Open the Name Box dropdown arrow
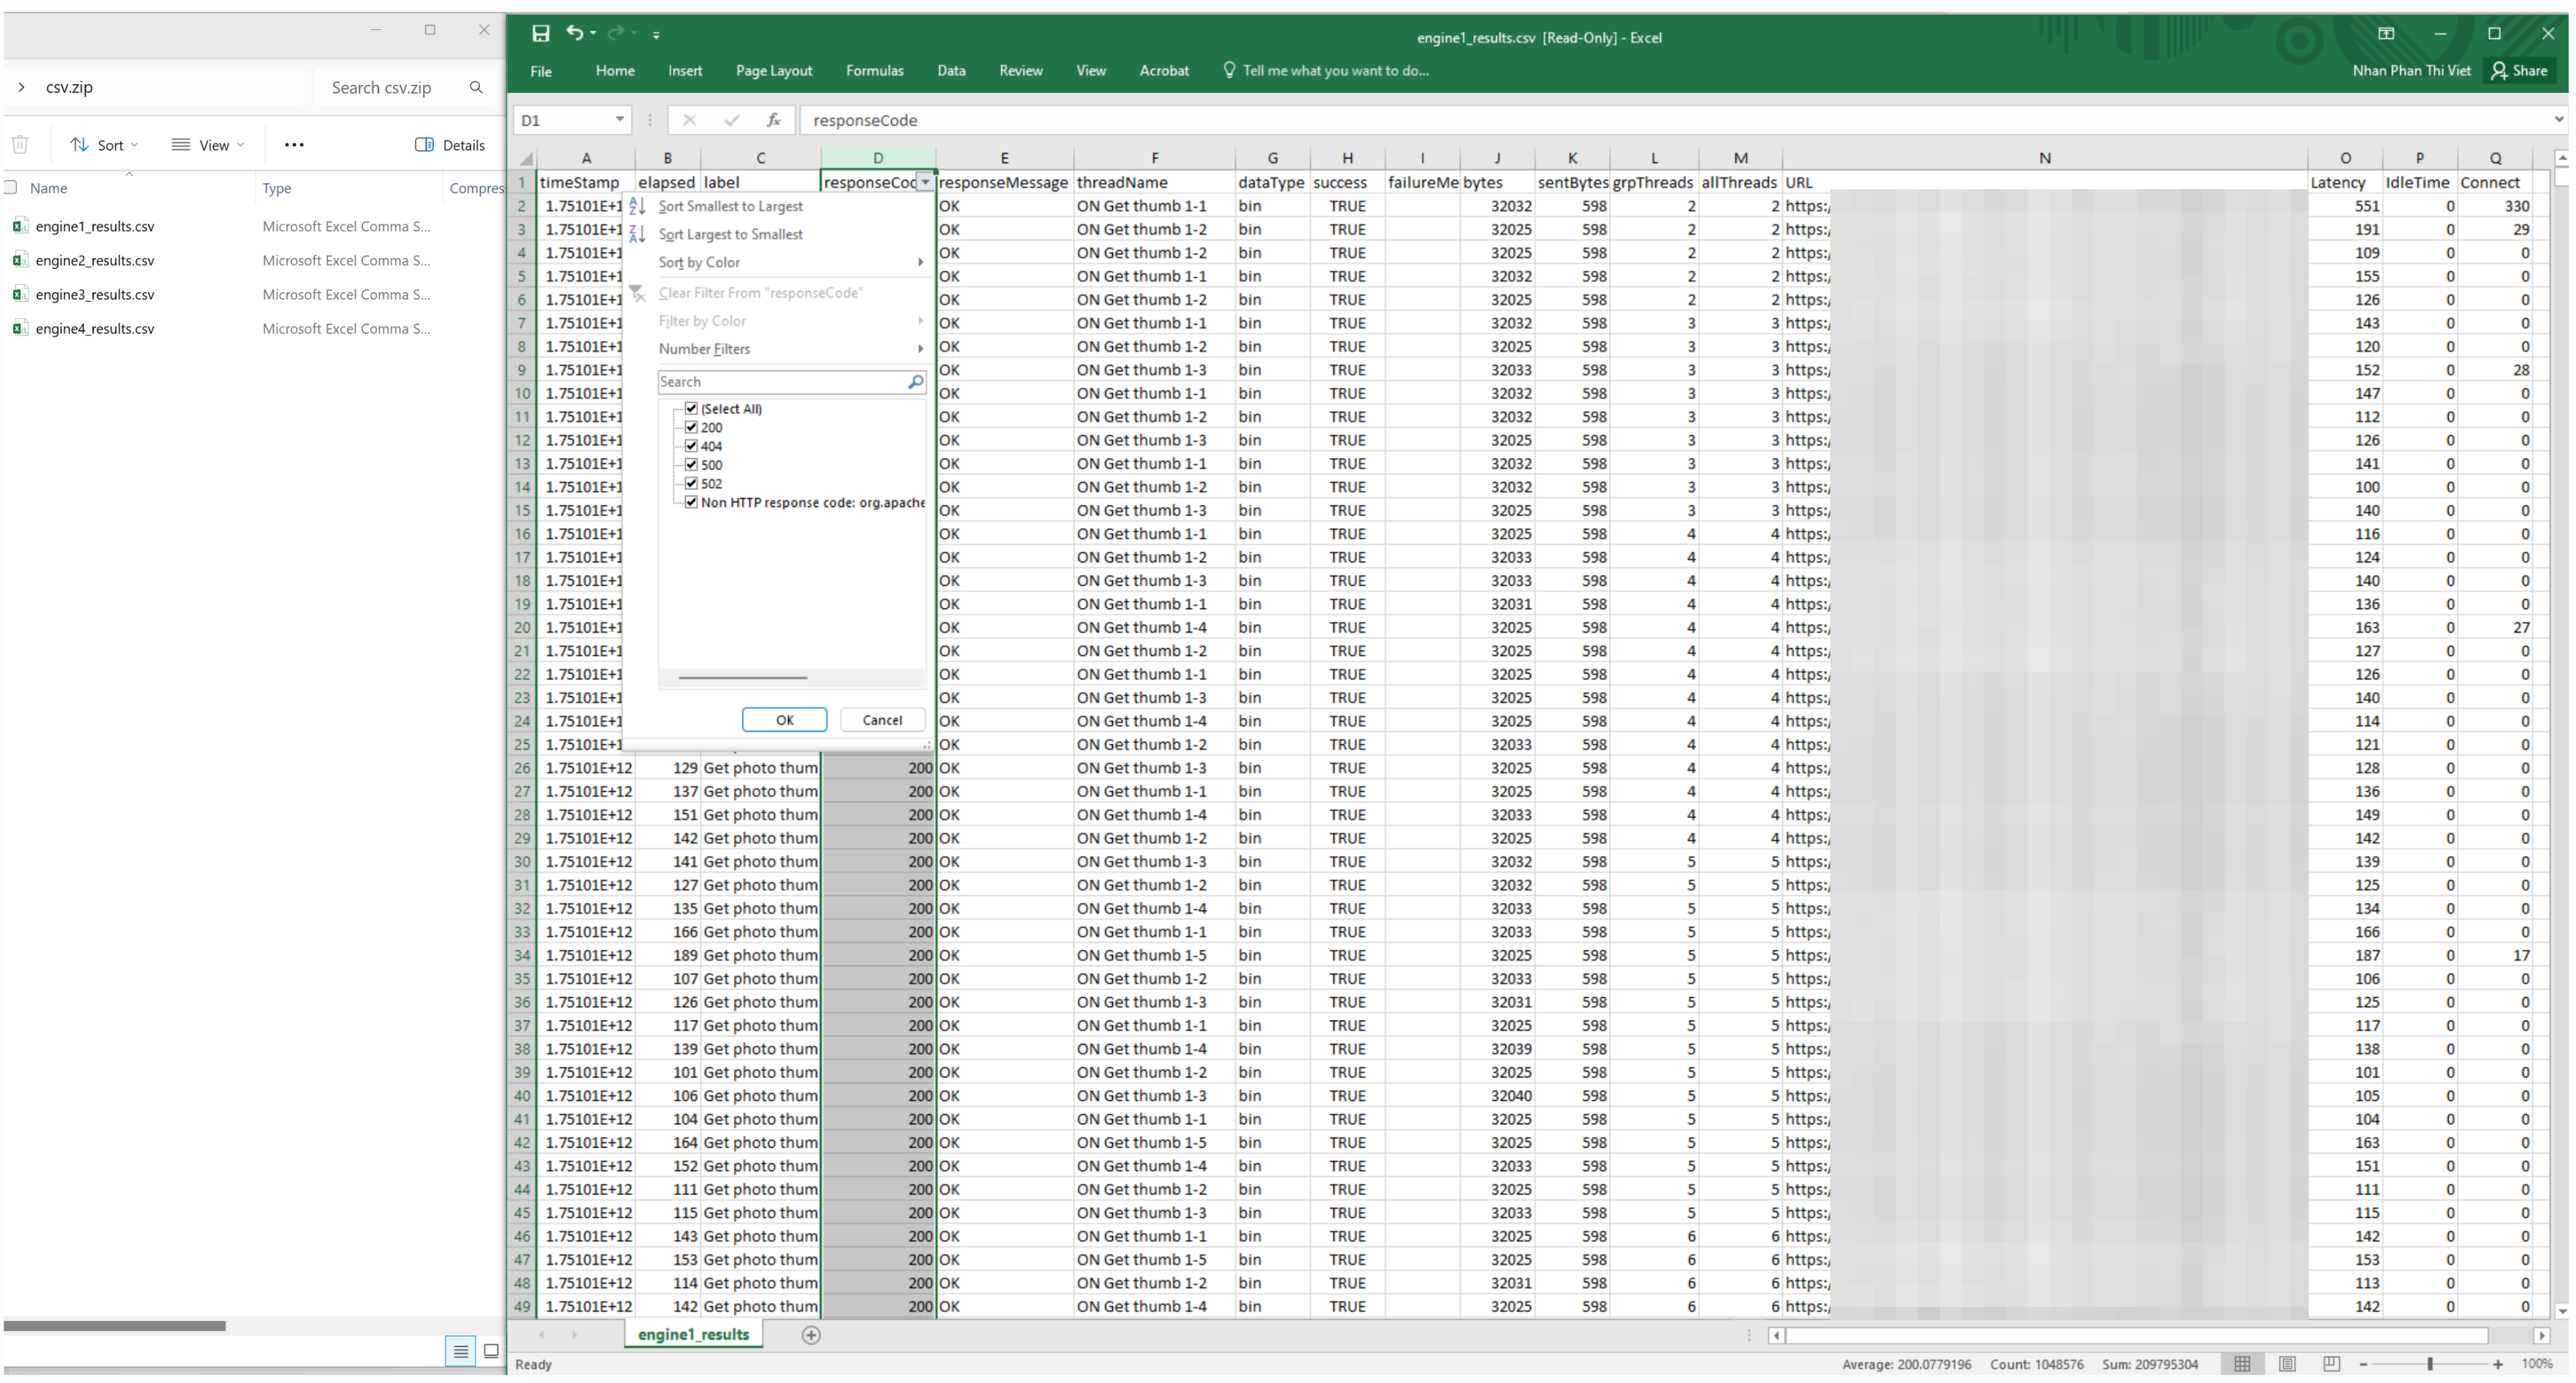This screenshot has height=1383, width=2576. 619,120
